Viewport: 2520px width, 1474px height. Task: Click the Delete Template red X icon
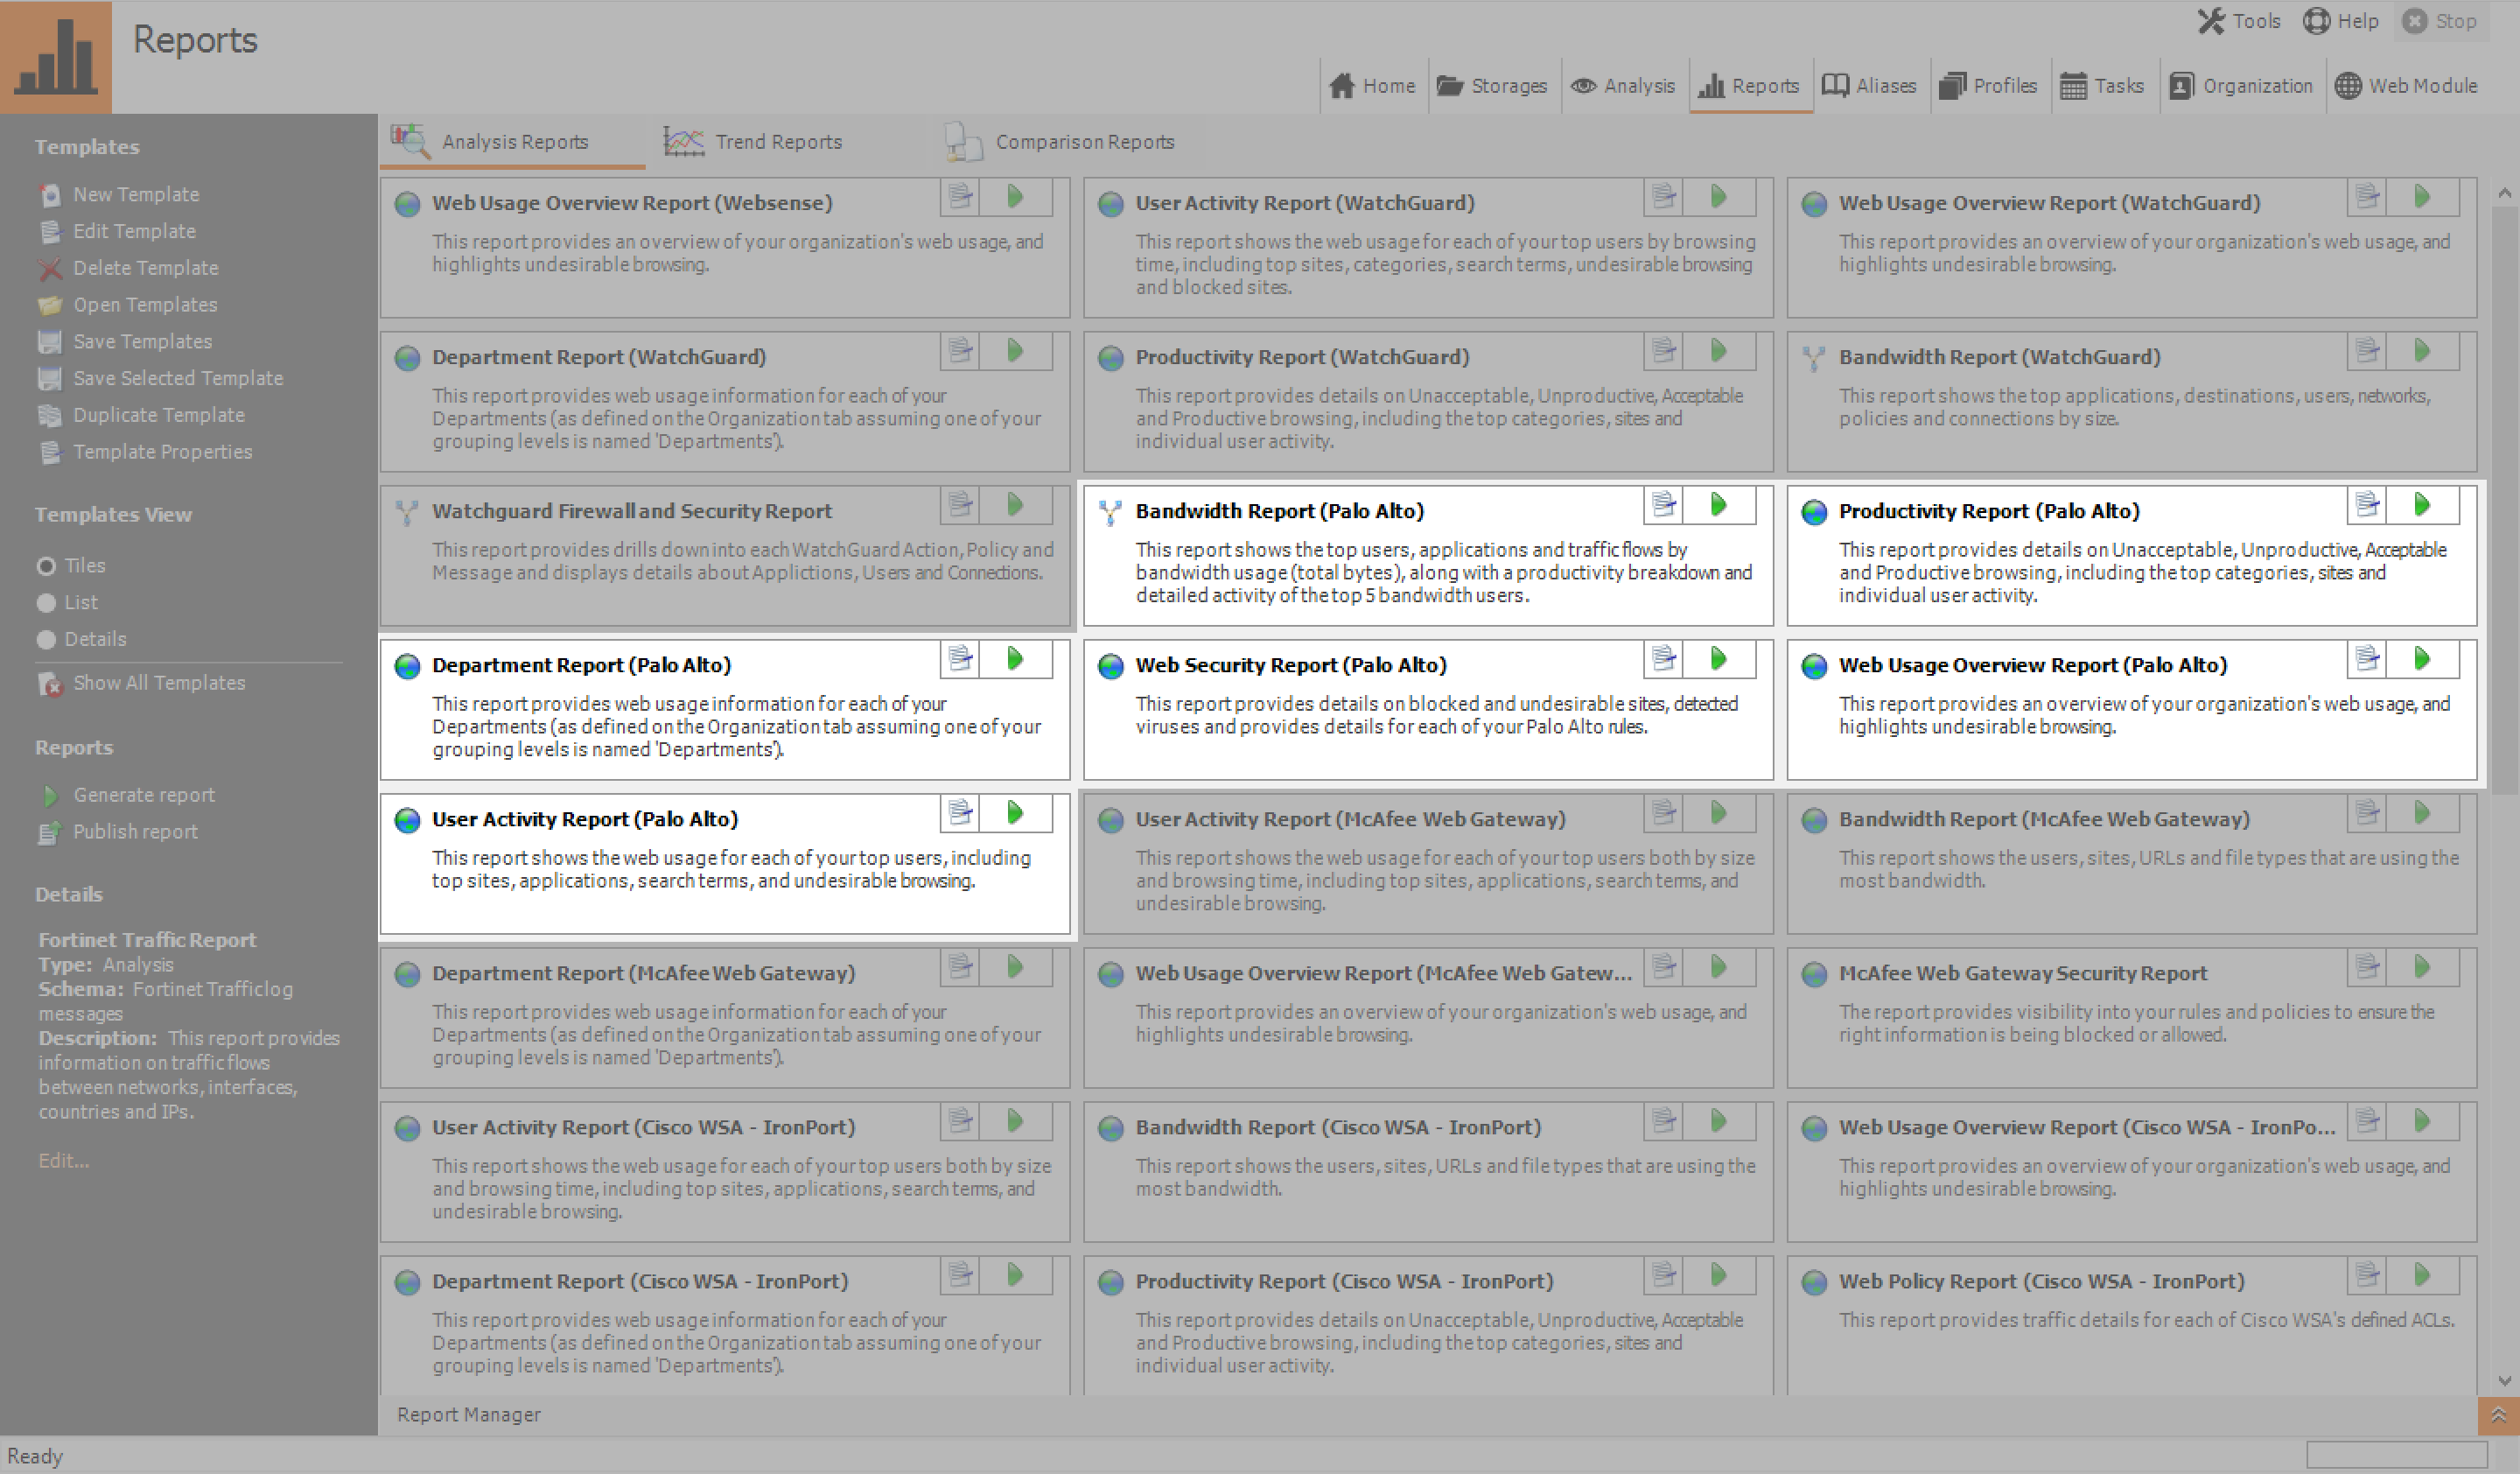pyautogui.click(x=50, y=268)
